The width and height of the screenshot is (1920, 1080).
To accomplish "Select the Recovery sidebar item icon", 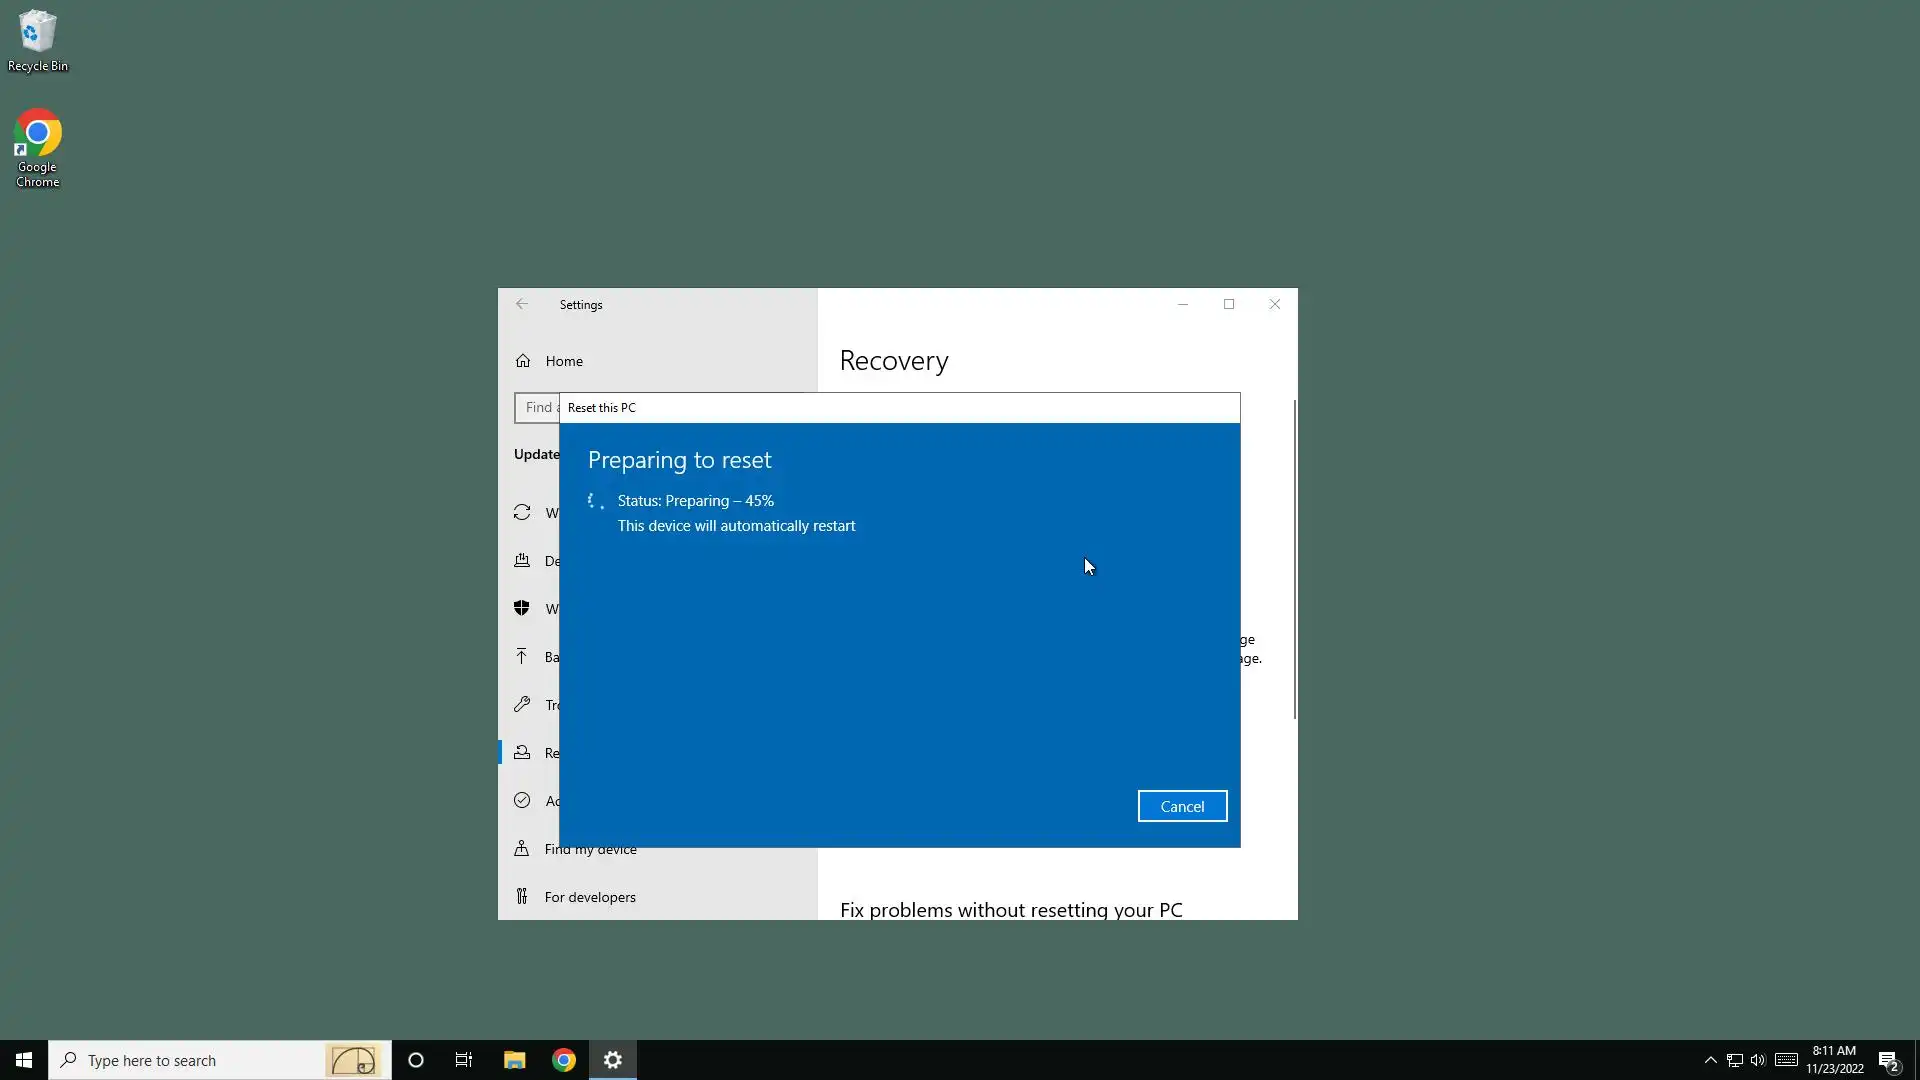I will [x=522, y=752].
